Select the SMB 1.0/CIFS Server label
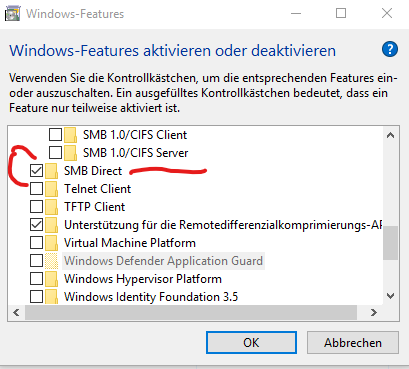Image resolution: width=409 pixels, height=369 pixels. [x=136, y=153]
